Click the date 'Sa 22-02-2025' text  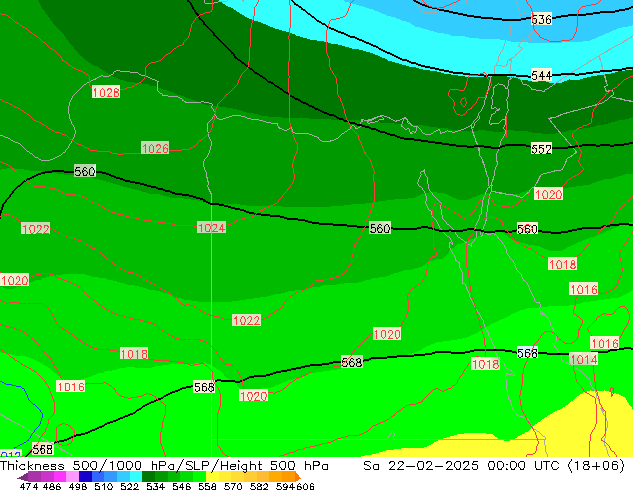421,466
